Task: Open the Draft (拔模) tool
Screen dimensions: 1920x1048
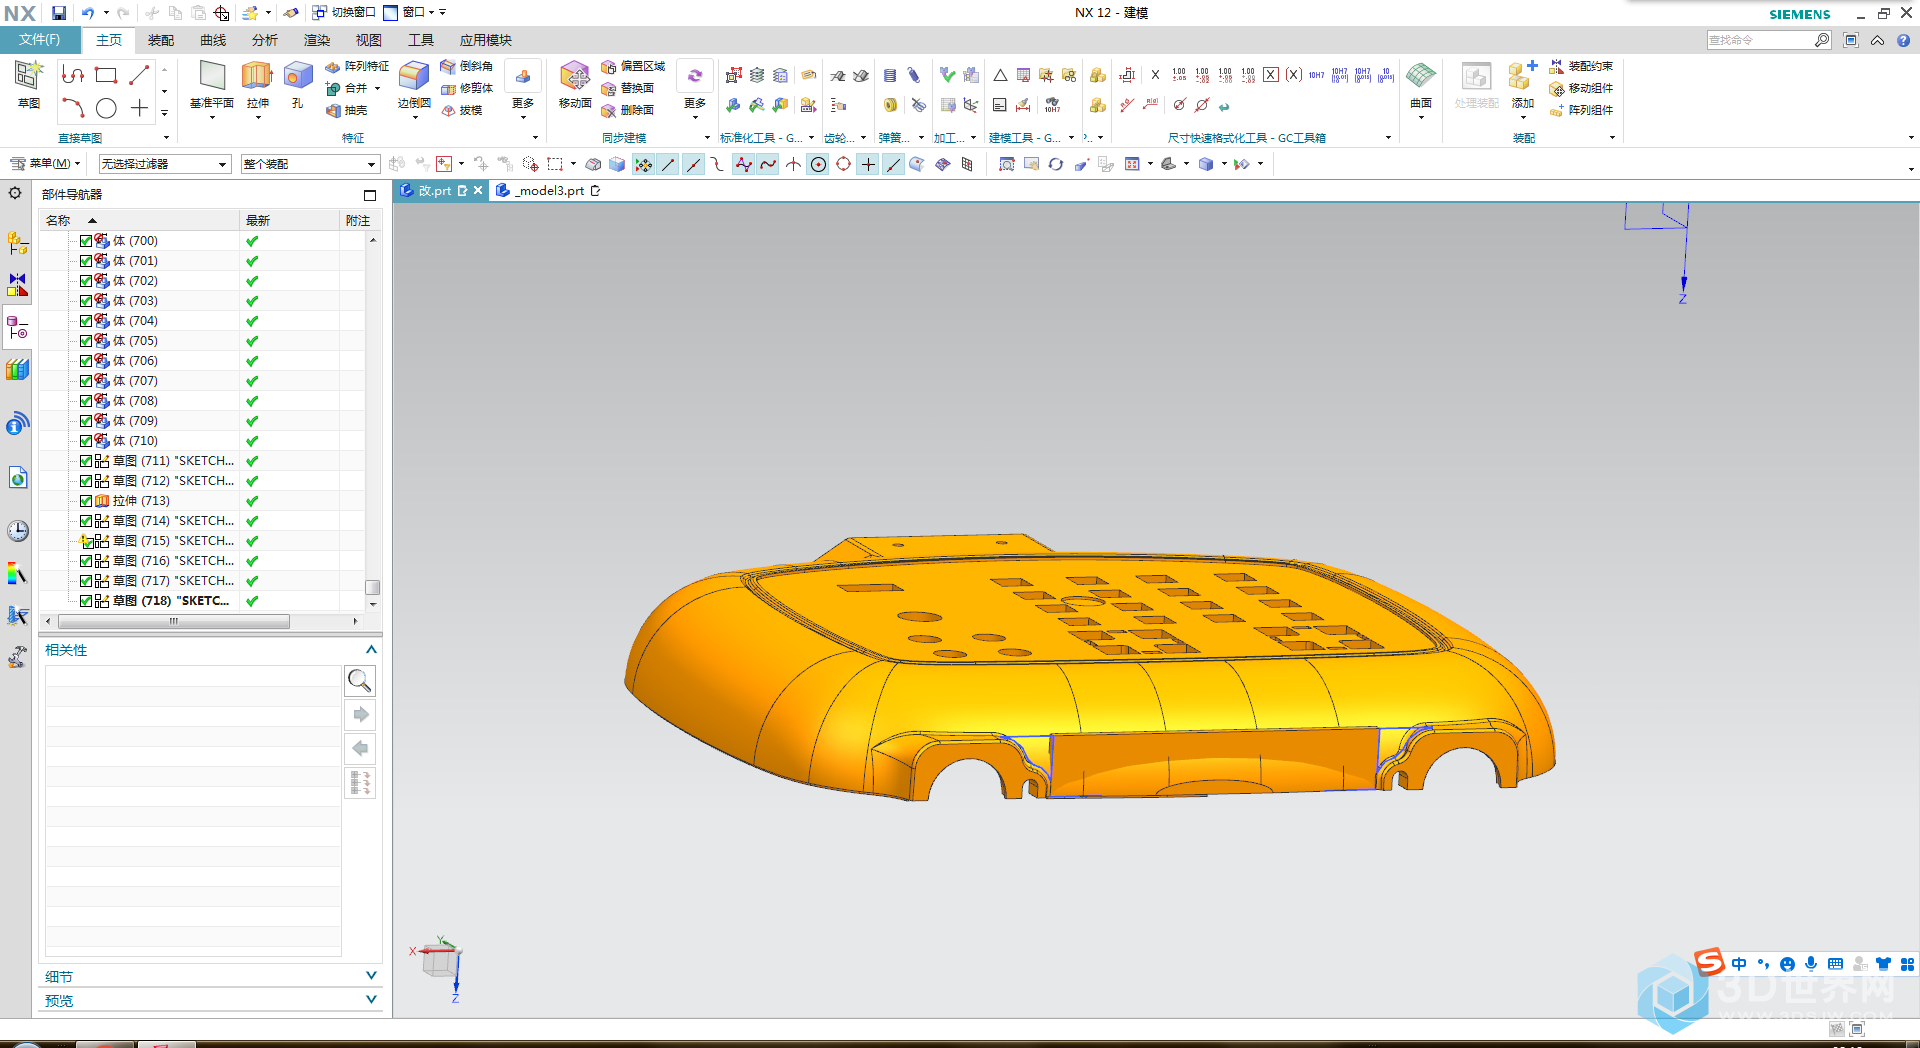Action: click(x=462, y=110)
